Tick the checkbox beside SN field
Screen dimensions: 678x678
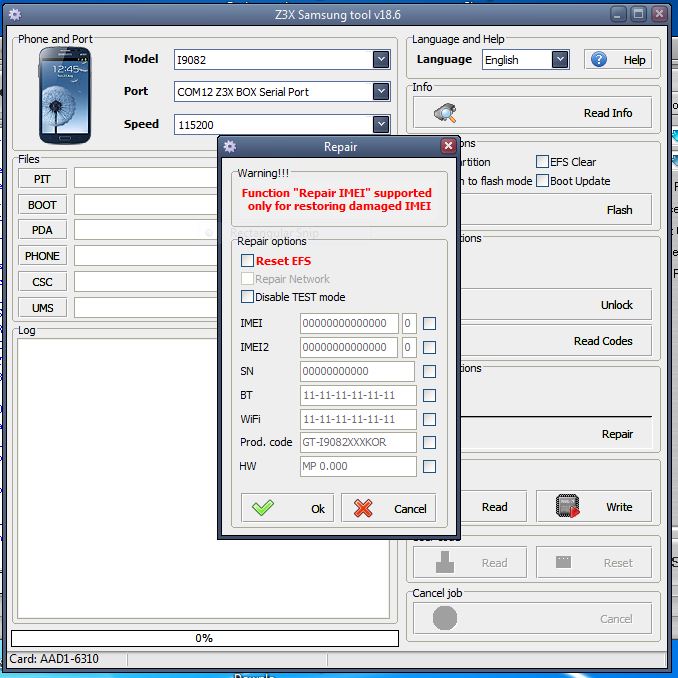click(x=429, y=371)
